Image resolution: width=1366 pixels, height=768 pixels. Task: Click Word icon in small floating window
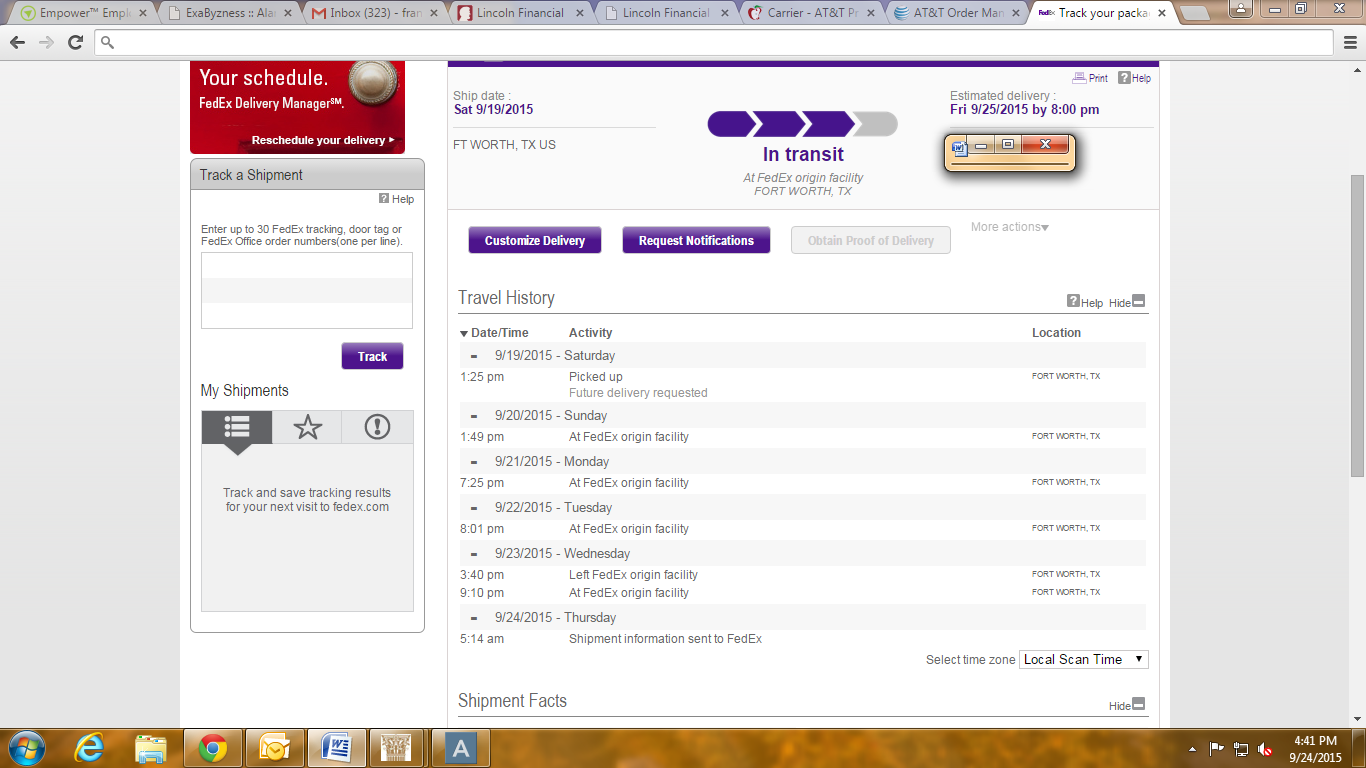pos(960,146)
